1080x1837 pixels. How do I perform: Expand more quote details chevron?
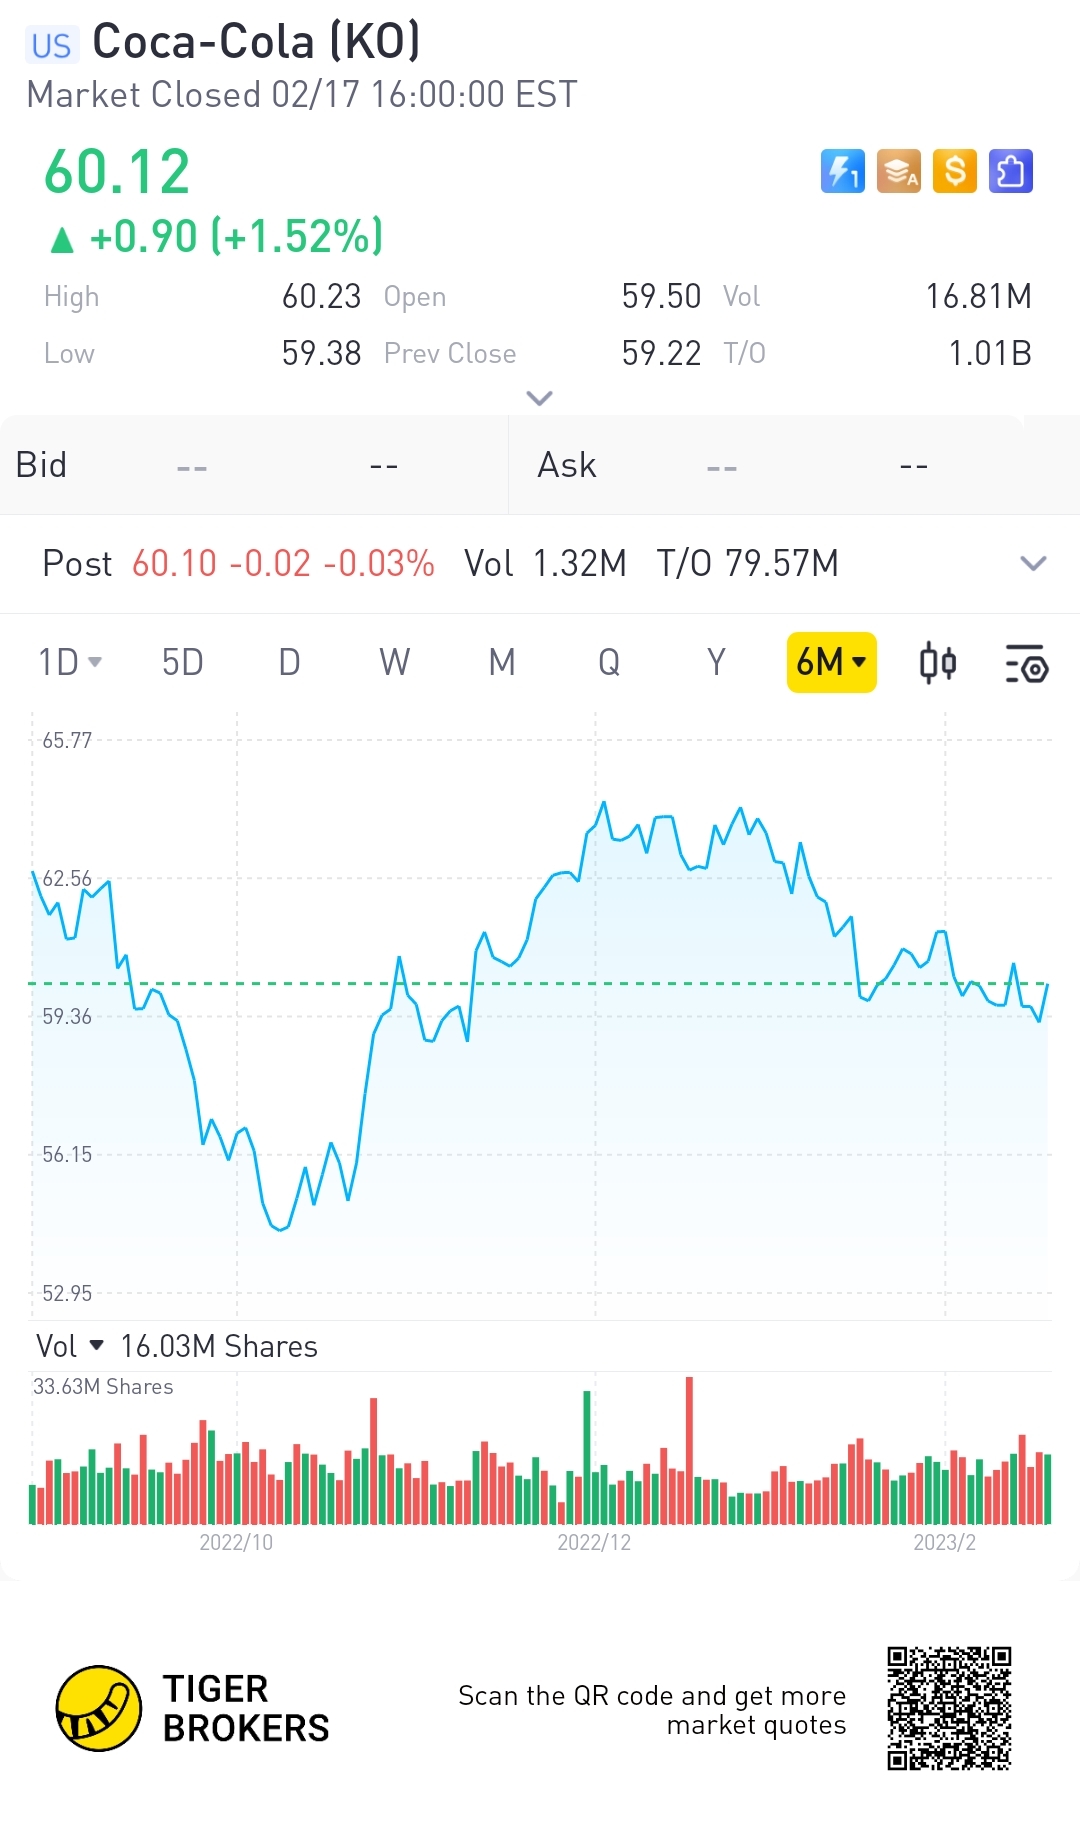[x=539, y=398]
